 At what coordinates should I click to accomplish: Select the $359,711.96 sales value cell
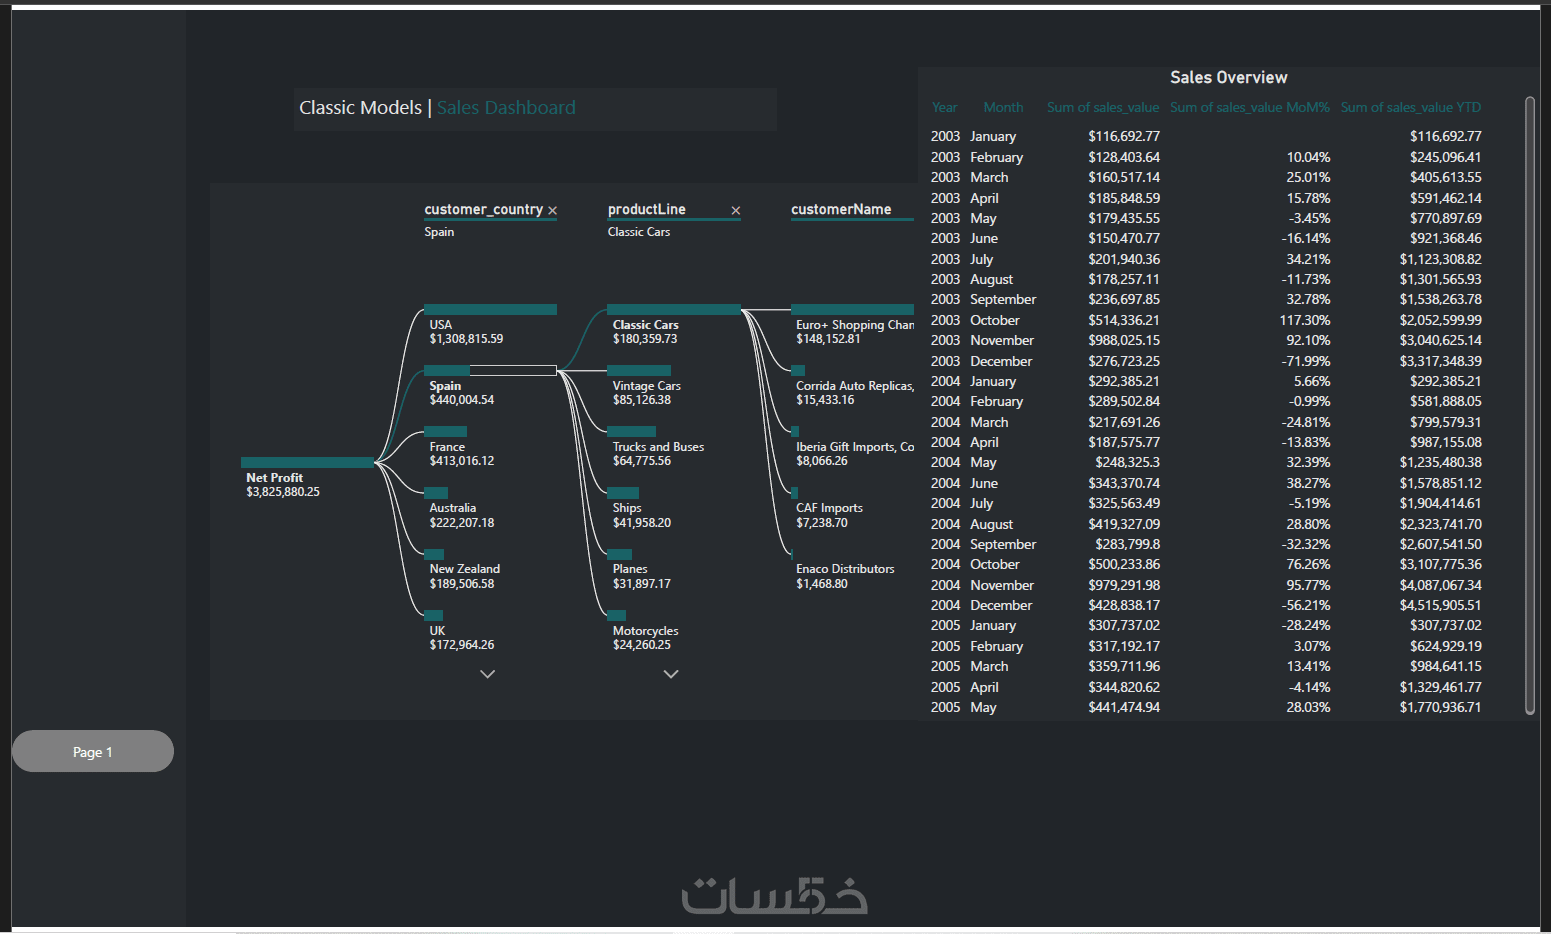1124,667
